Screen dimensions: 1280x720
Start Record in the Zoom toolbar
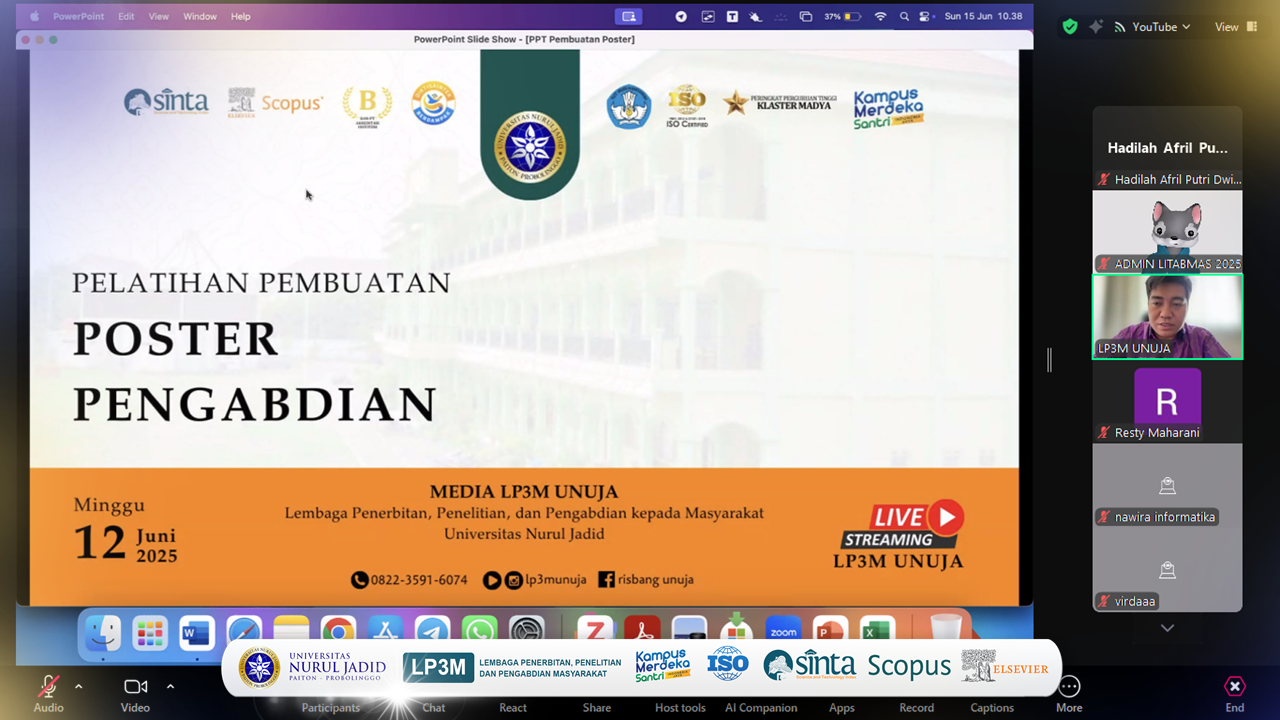coord(917,707)
